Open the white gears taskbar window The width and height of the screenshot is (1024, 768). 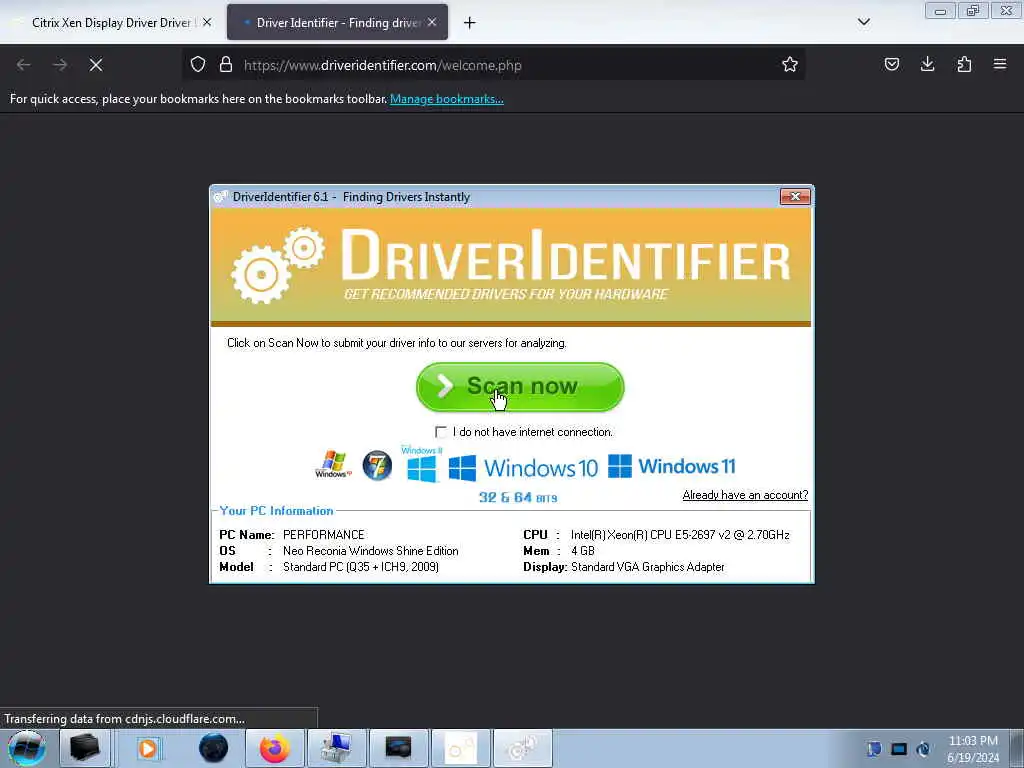tap(460, 748)
